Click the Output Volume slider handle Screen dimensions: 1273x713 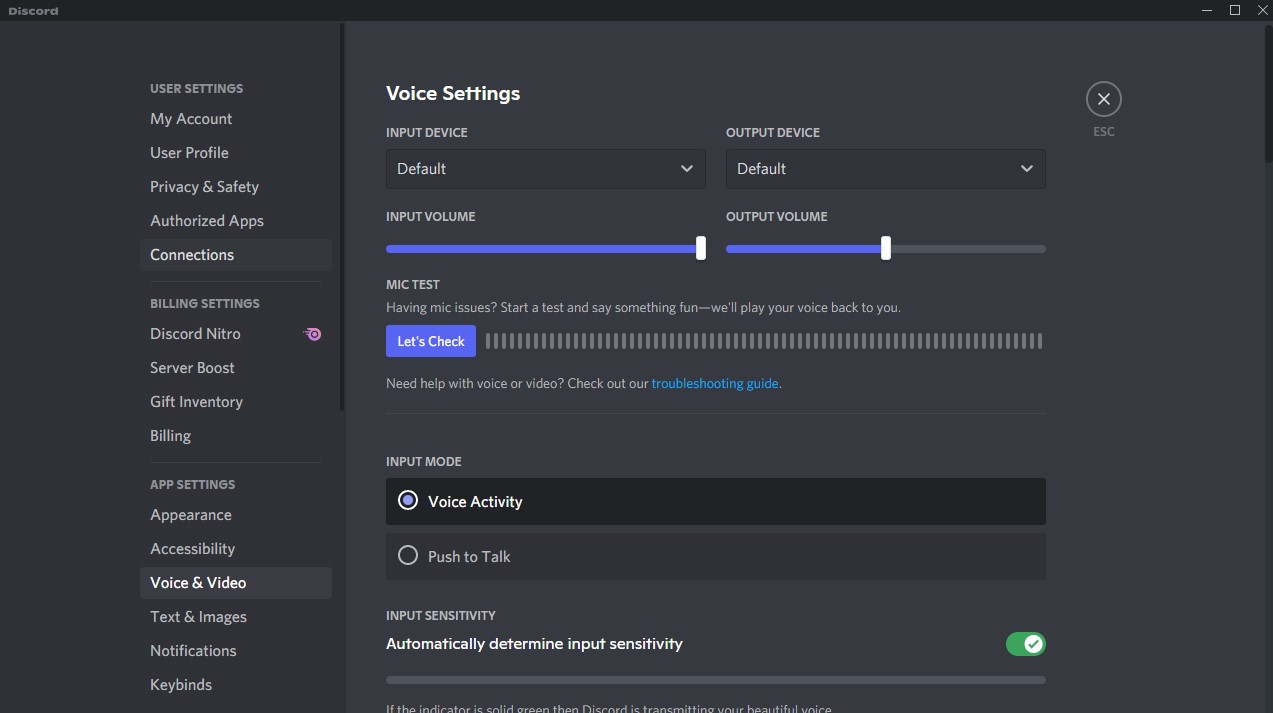pyautogui.click(x=886, y=248)
